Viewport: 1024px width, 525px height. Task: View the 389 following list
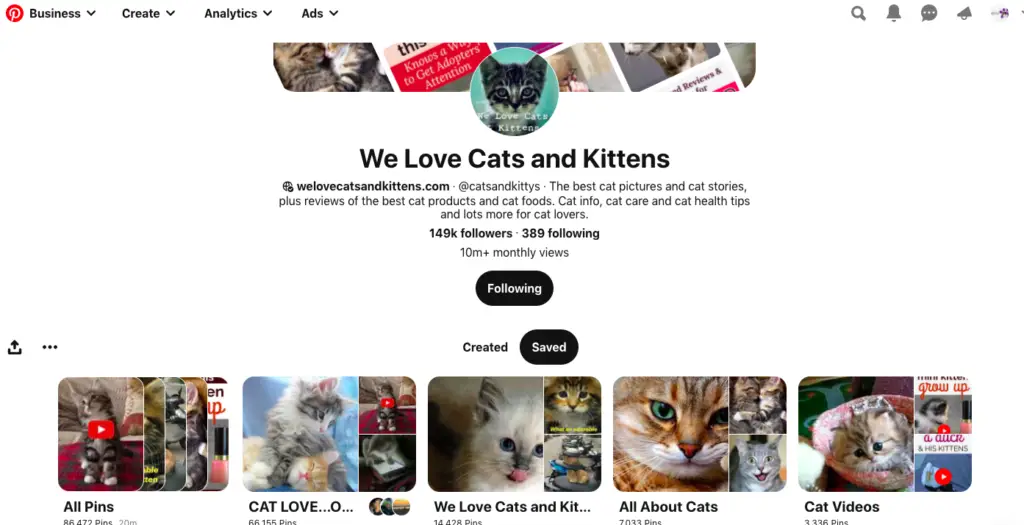tap(560, 233)
